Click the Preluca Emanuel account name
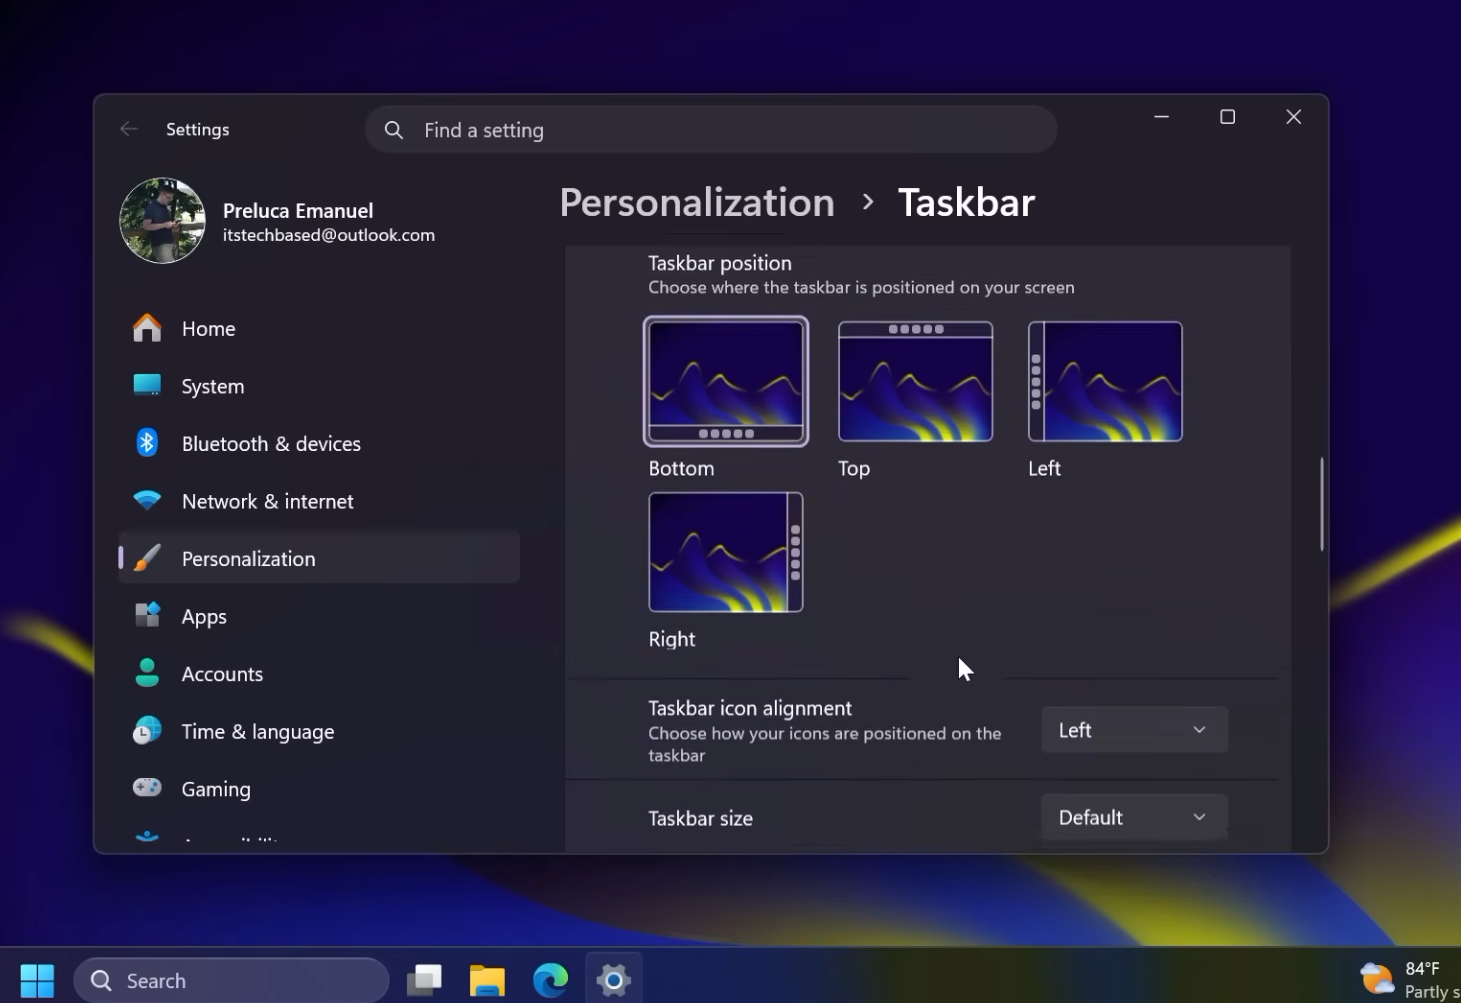The height and width of the screenshot is (1003, 1461). [x=298, y=211]
